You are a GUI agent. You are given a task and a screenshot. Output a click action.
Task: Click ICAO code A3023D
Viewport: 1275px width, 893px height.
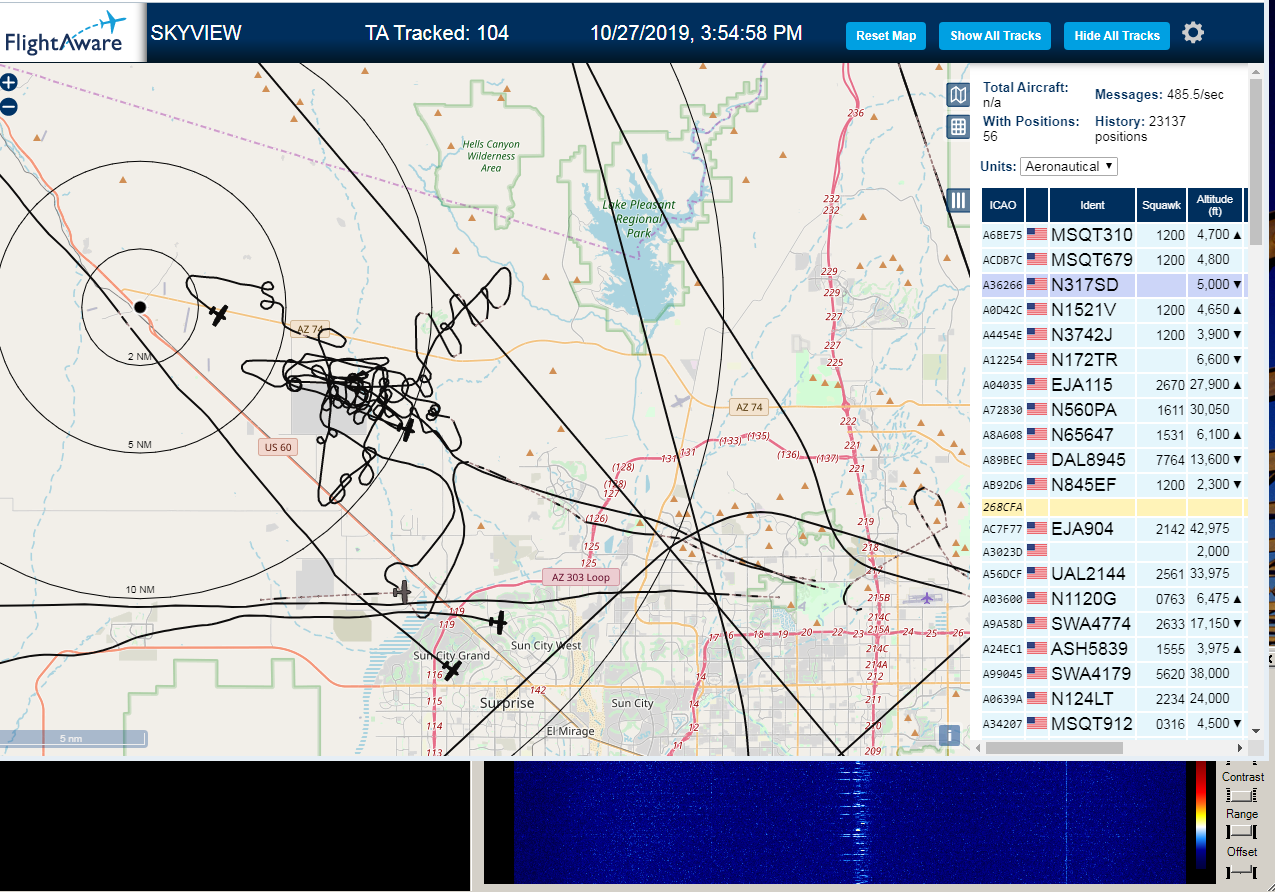(x=1002, y=551)
